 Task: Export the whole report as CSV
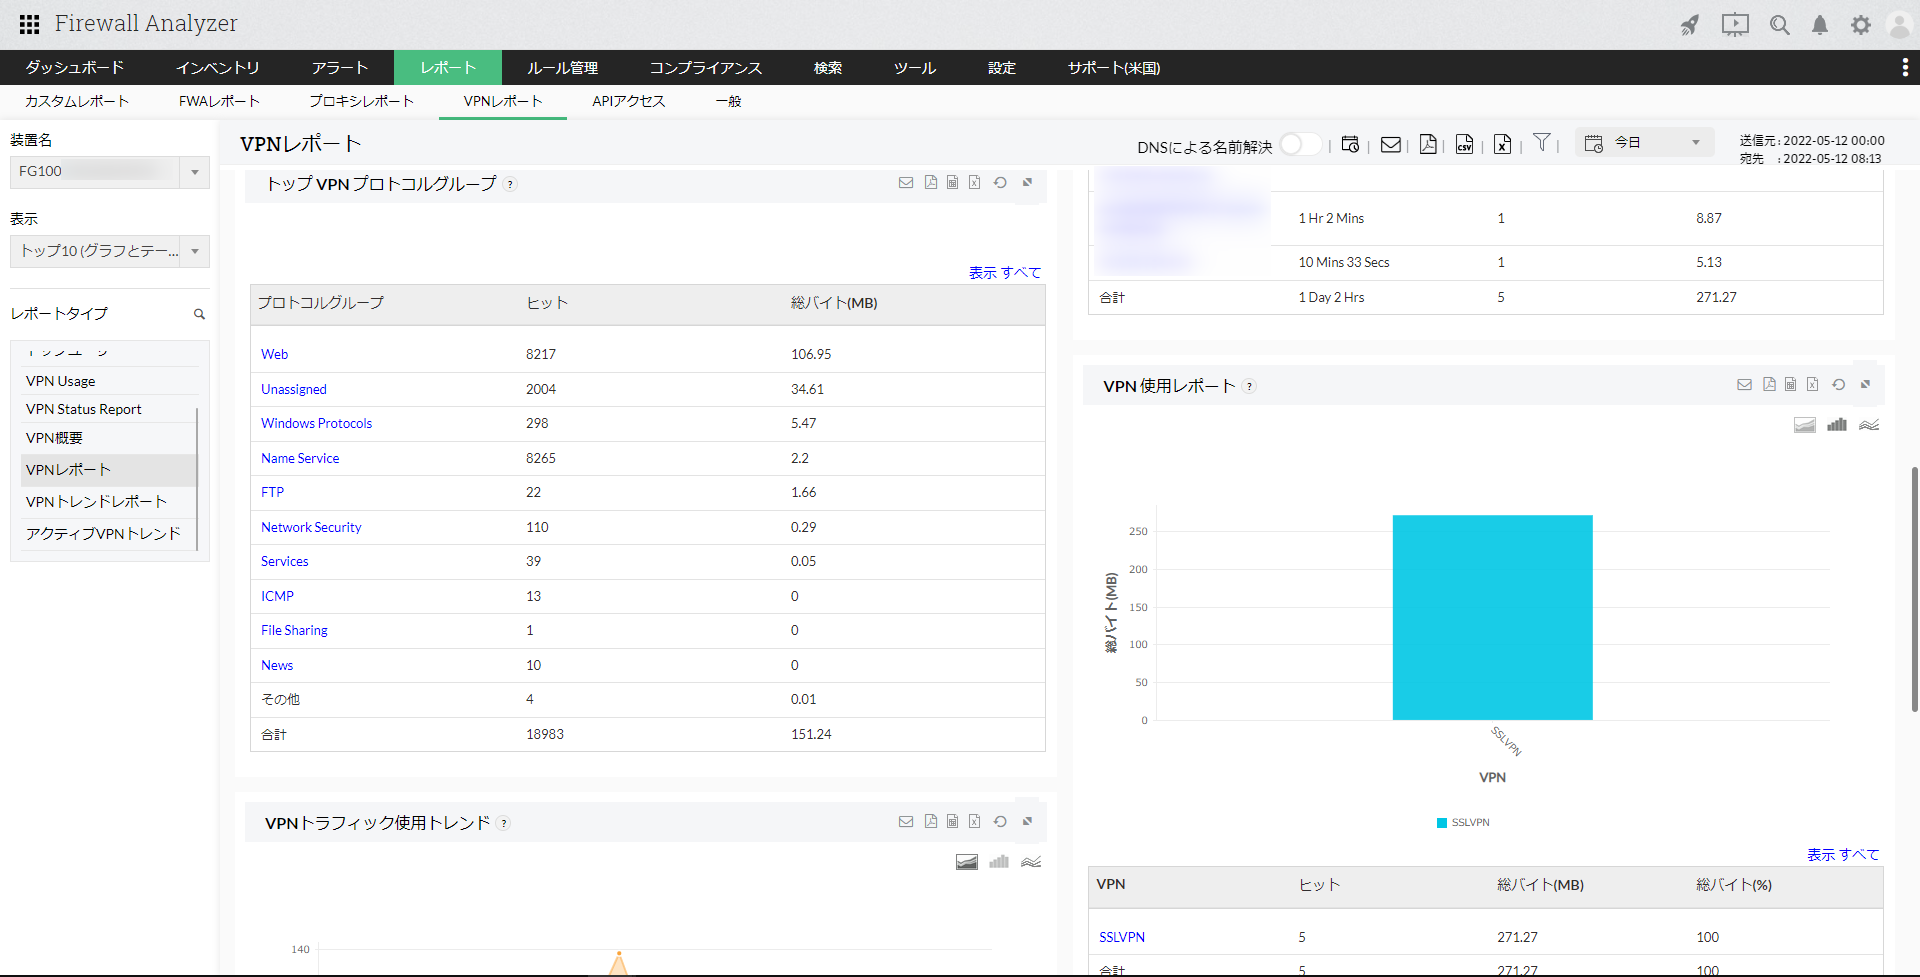click(x=1464, y=144)
